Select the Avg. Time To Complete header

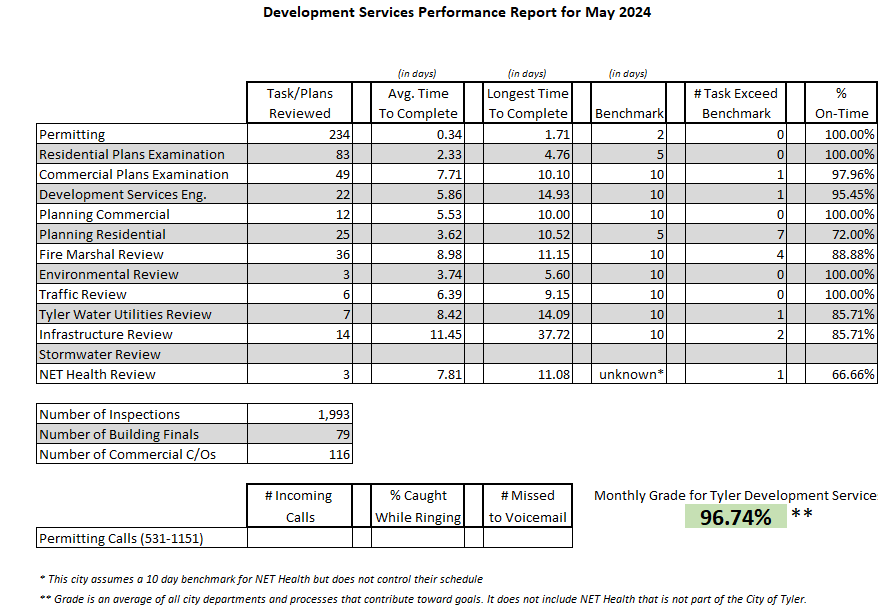(x=417, y=103)
